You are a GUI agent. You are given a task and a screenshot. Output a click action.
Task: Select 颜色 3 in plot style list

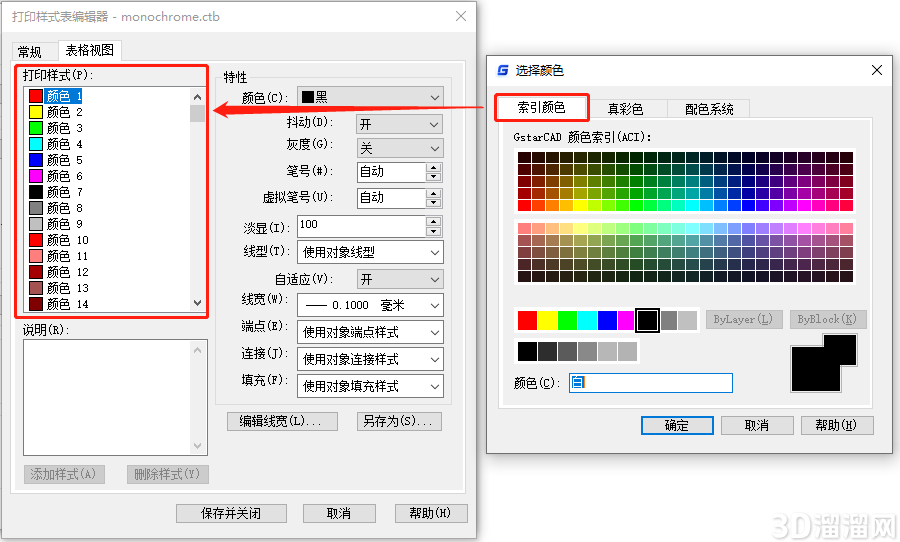pyautogui.click(x=56, y=128)
